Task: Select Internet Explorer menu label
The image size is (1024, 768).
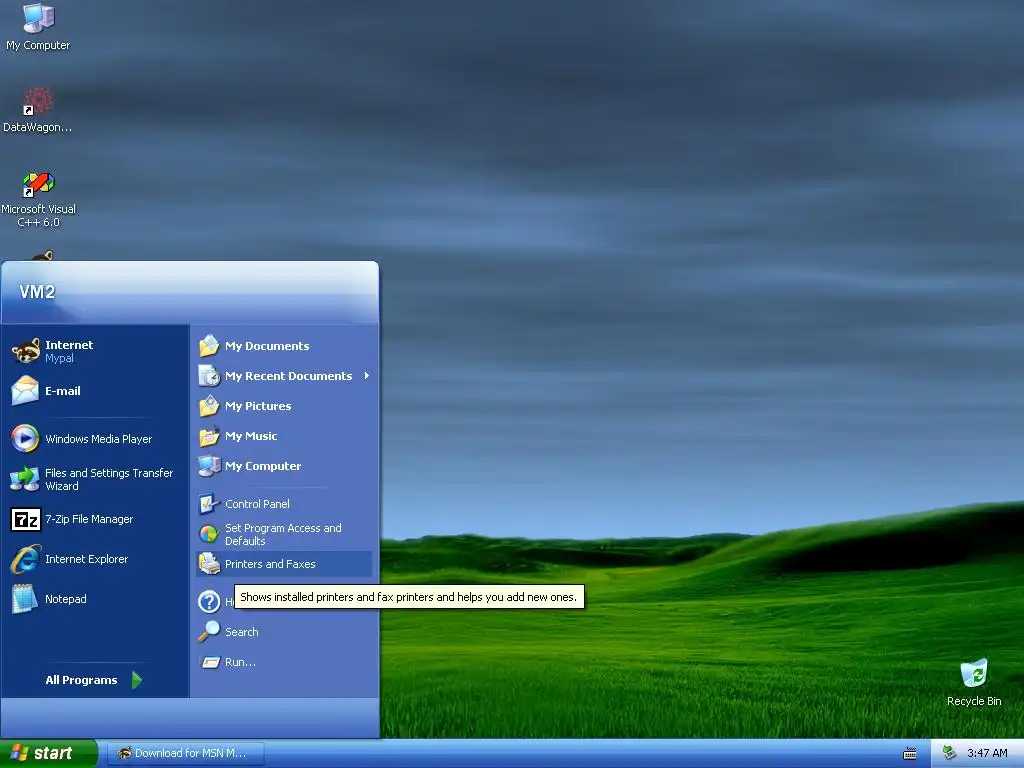Action: tap(86, 559)
